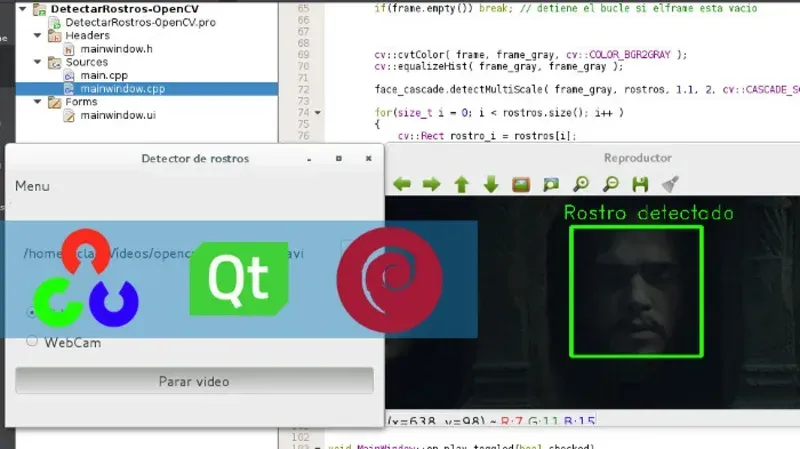
Task: Click the Forms folder icon
Action: click(x=55, y=102)
